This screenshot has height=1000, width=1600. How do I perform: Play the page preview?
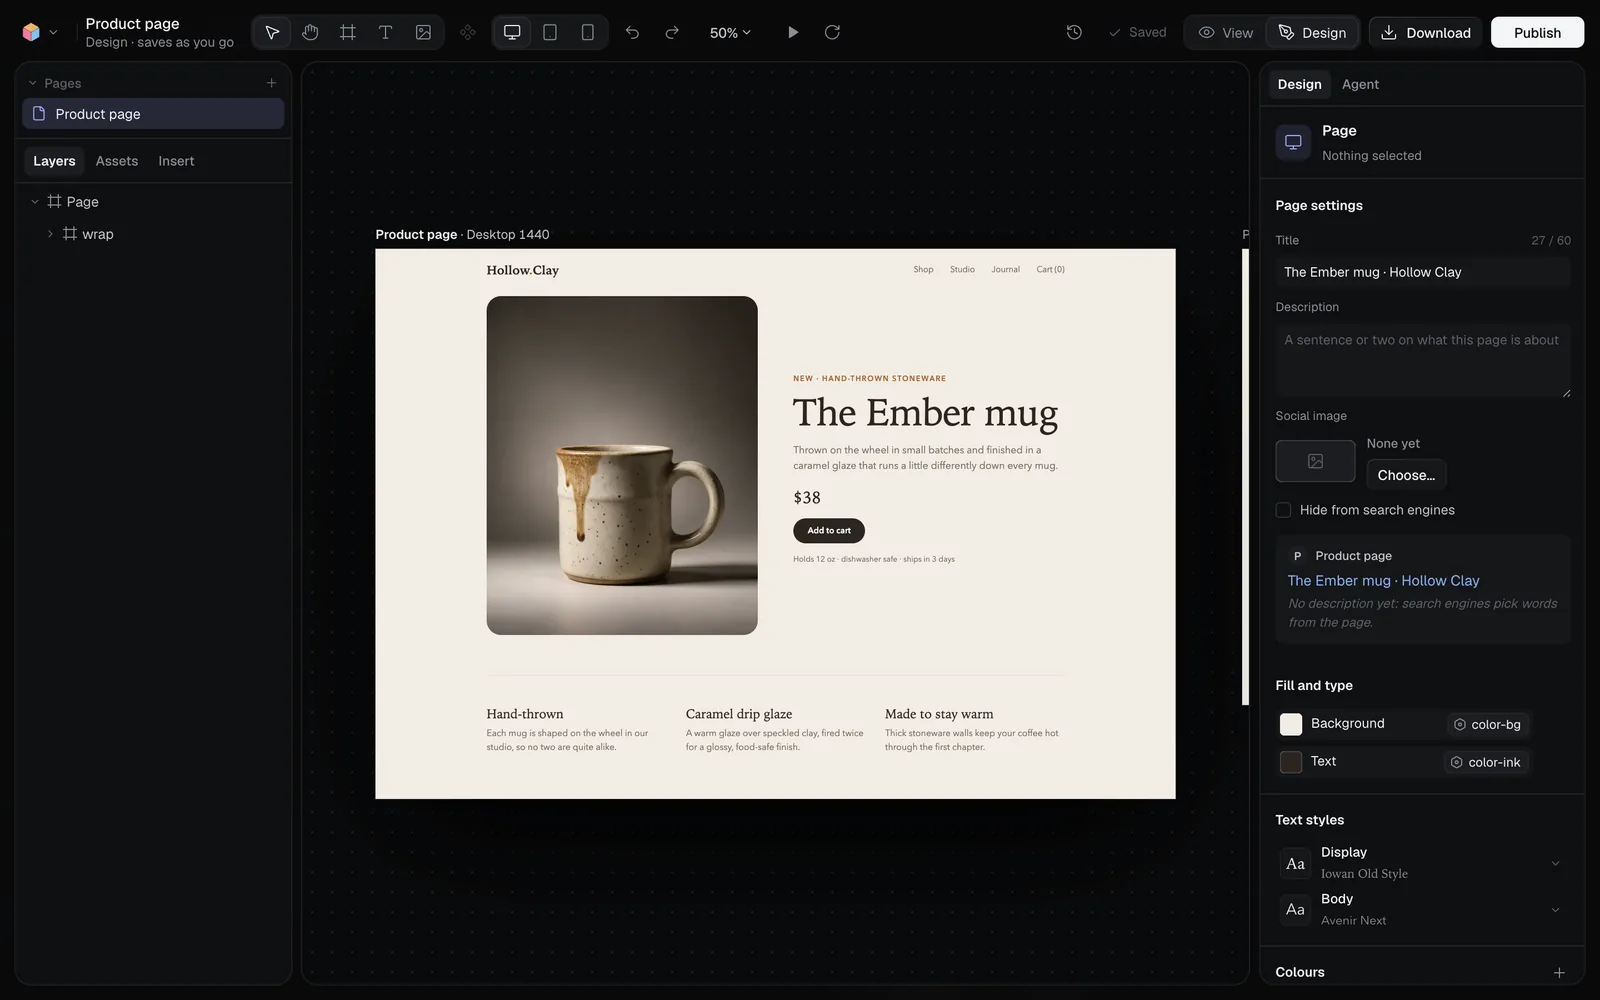point(792,32)
